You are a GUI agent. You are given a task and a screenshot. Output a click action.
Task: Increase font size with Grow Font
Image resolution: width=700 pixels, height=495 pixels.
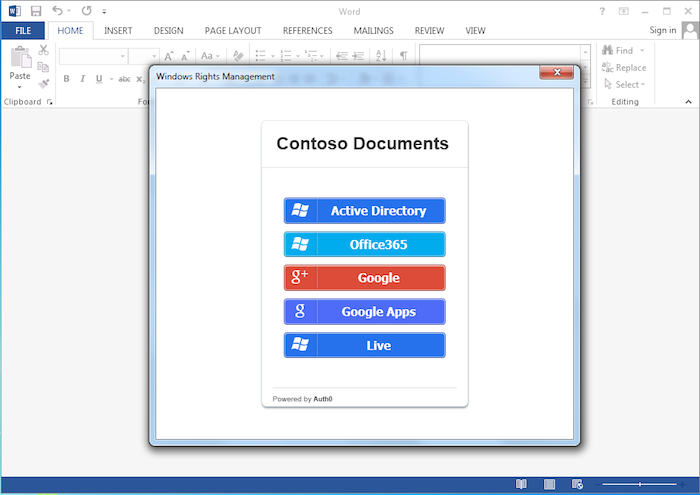[x=169, y=56]
